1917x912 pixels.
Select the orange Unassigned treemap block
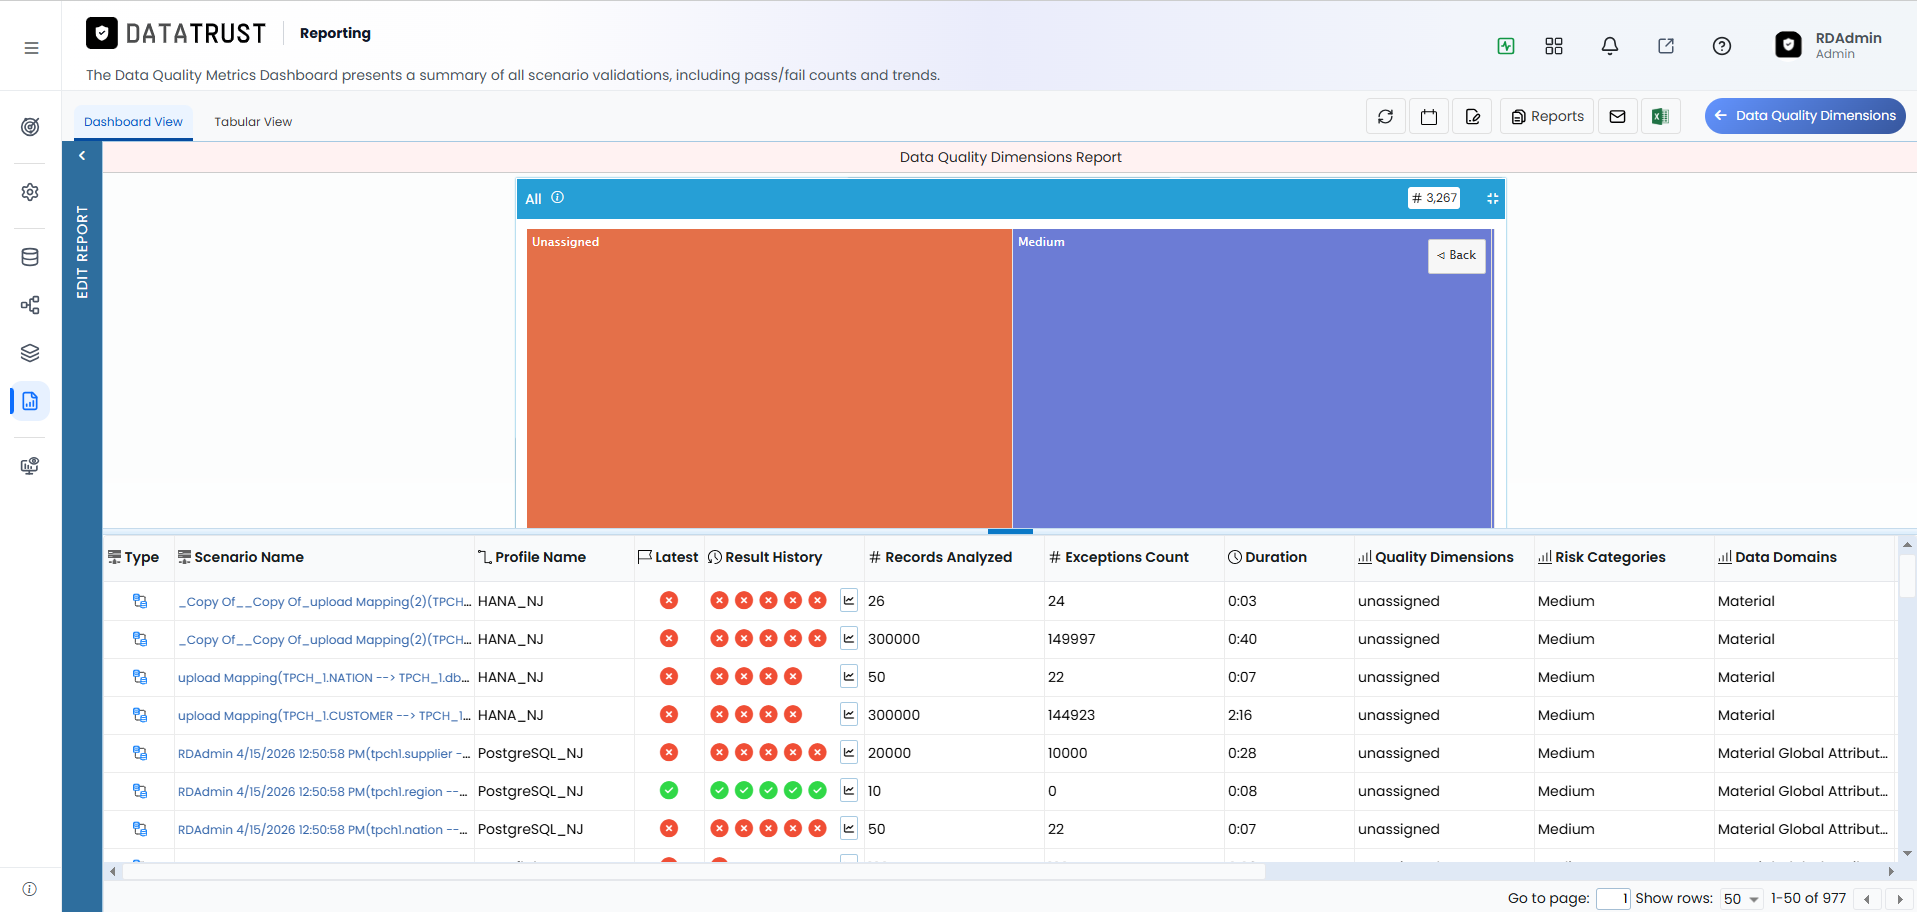pyautogui.click(x=769, y=378)
